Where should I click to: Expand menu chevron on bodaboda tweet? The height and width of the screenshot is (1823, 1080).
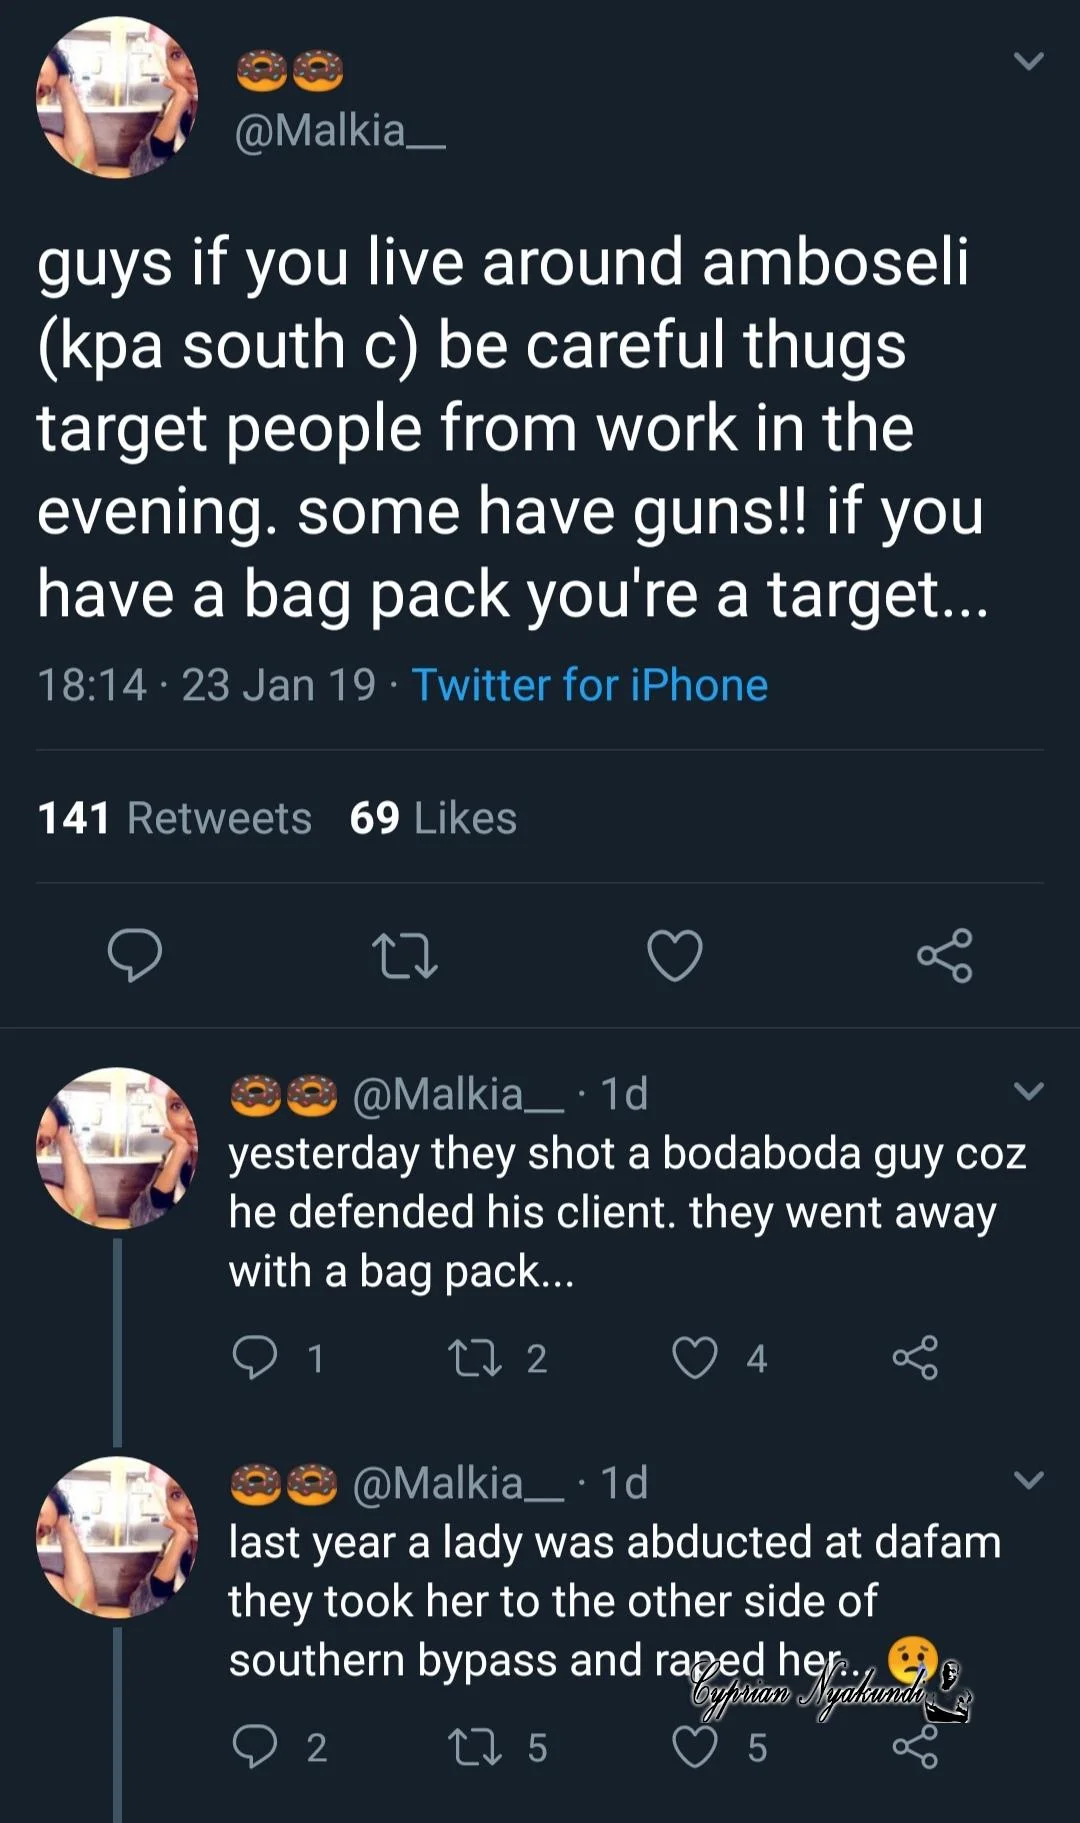tap(1028, 1090)
